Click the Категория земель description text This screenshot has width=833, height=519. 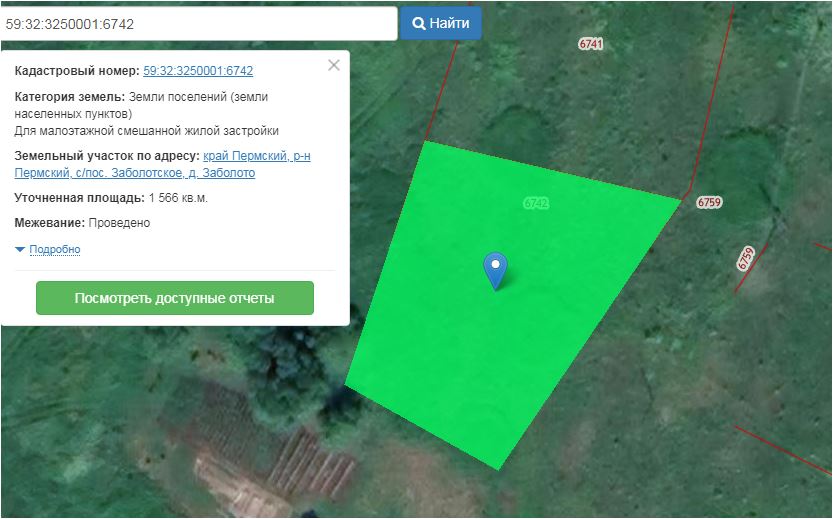pyautogui.click(x=141, y=105)
